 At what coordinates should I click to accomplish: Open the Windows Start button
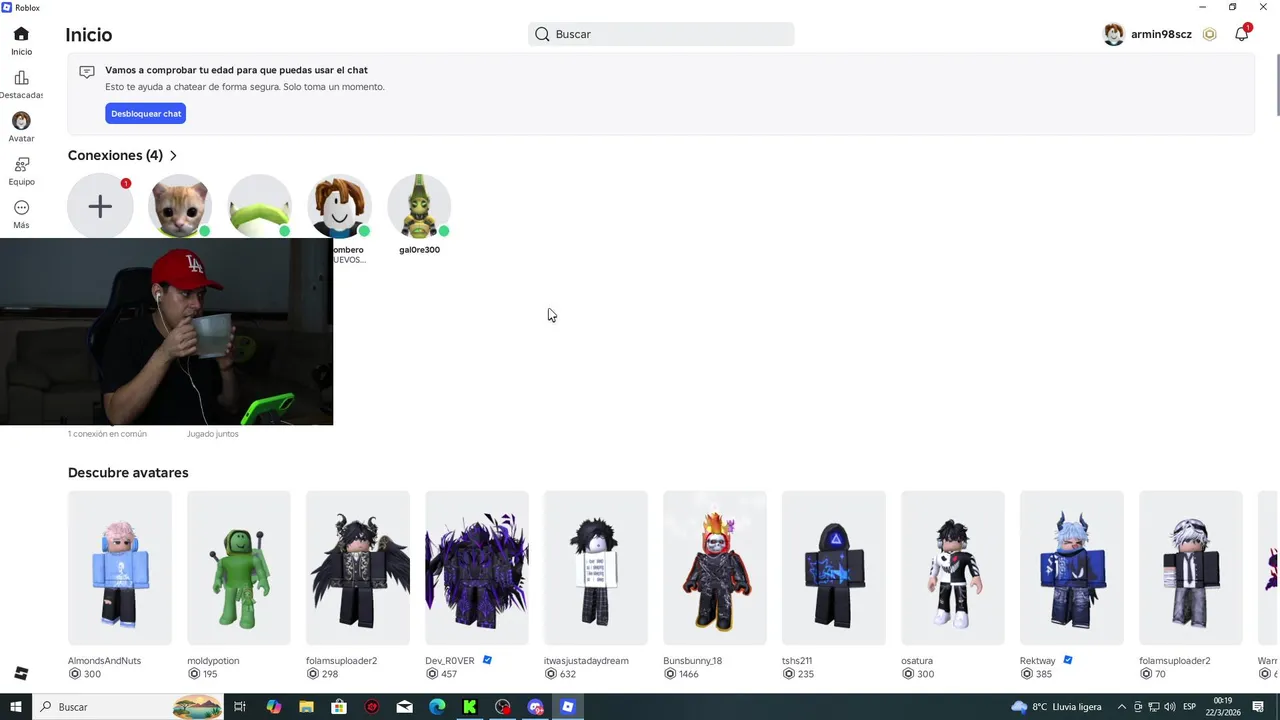click(16, 707)
